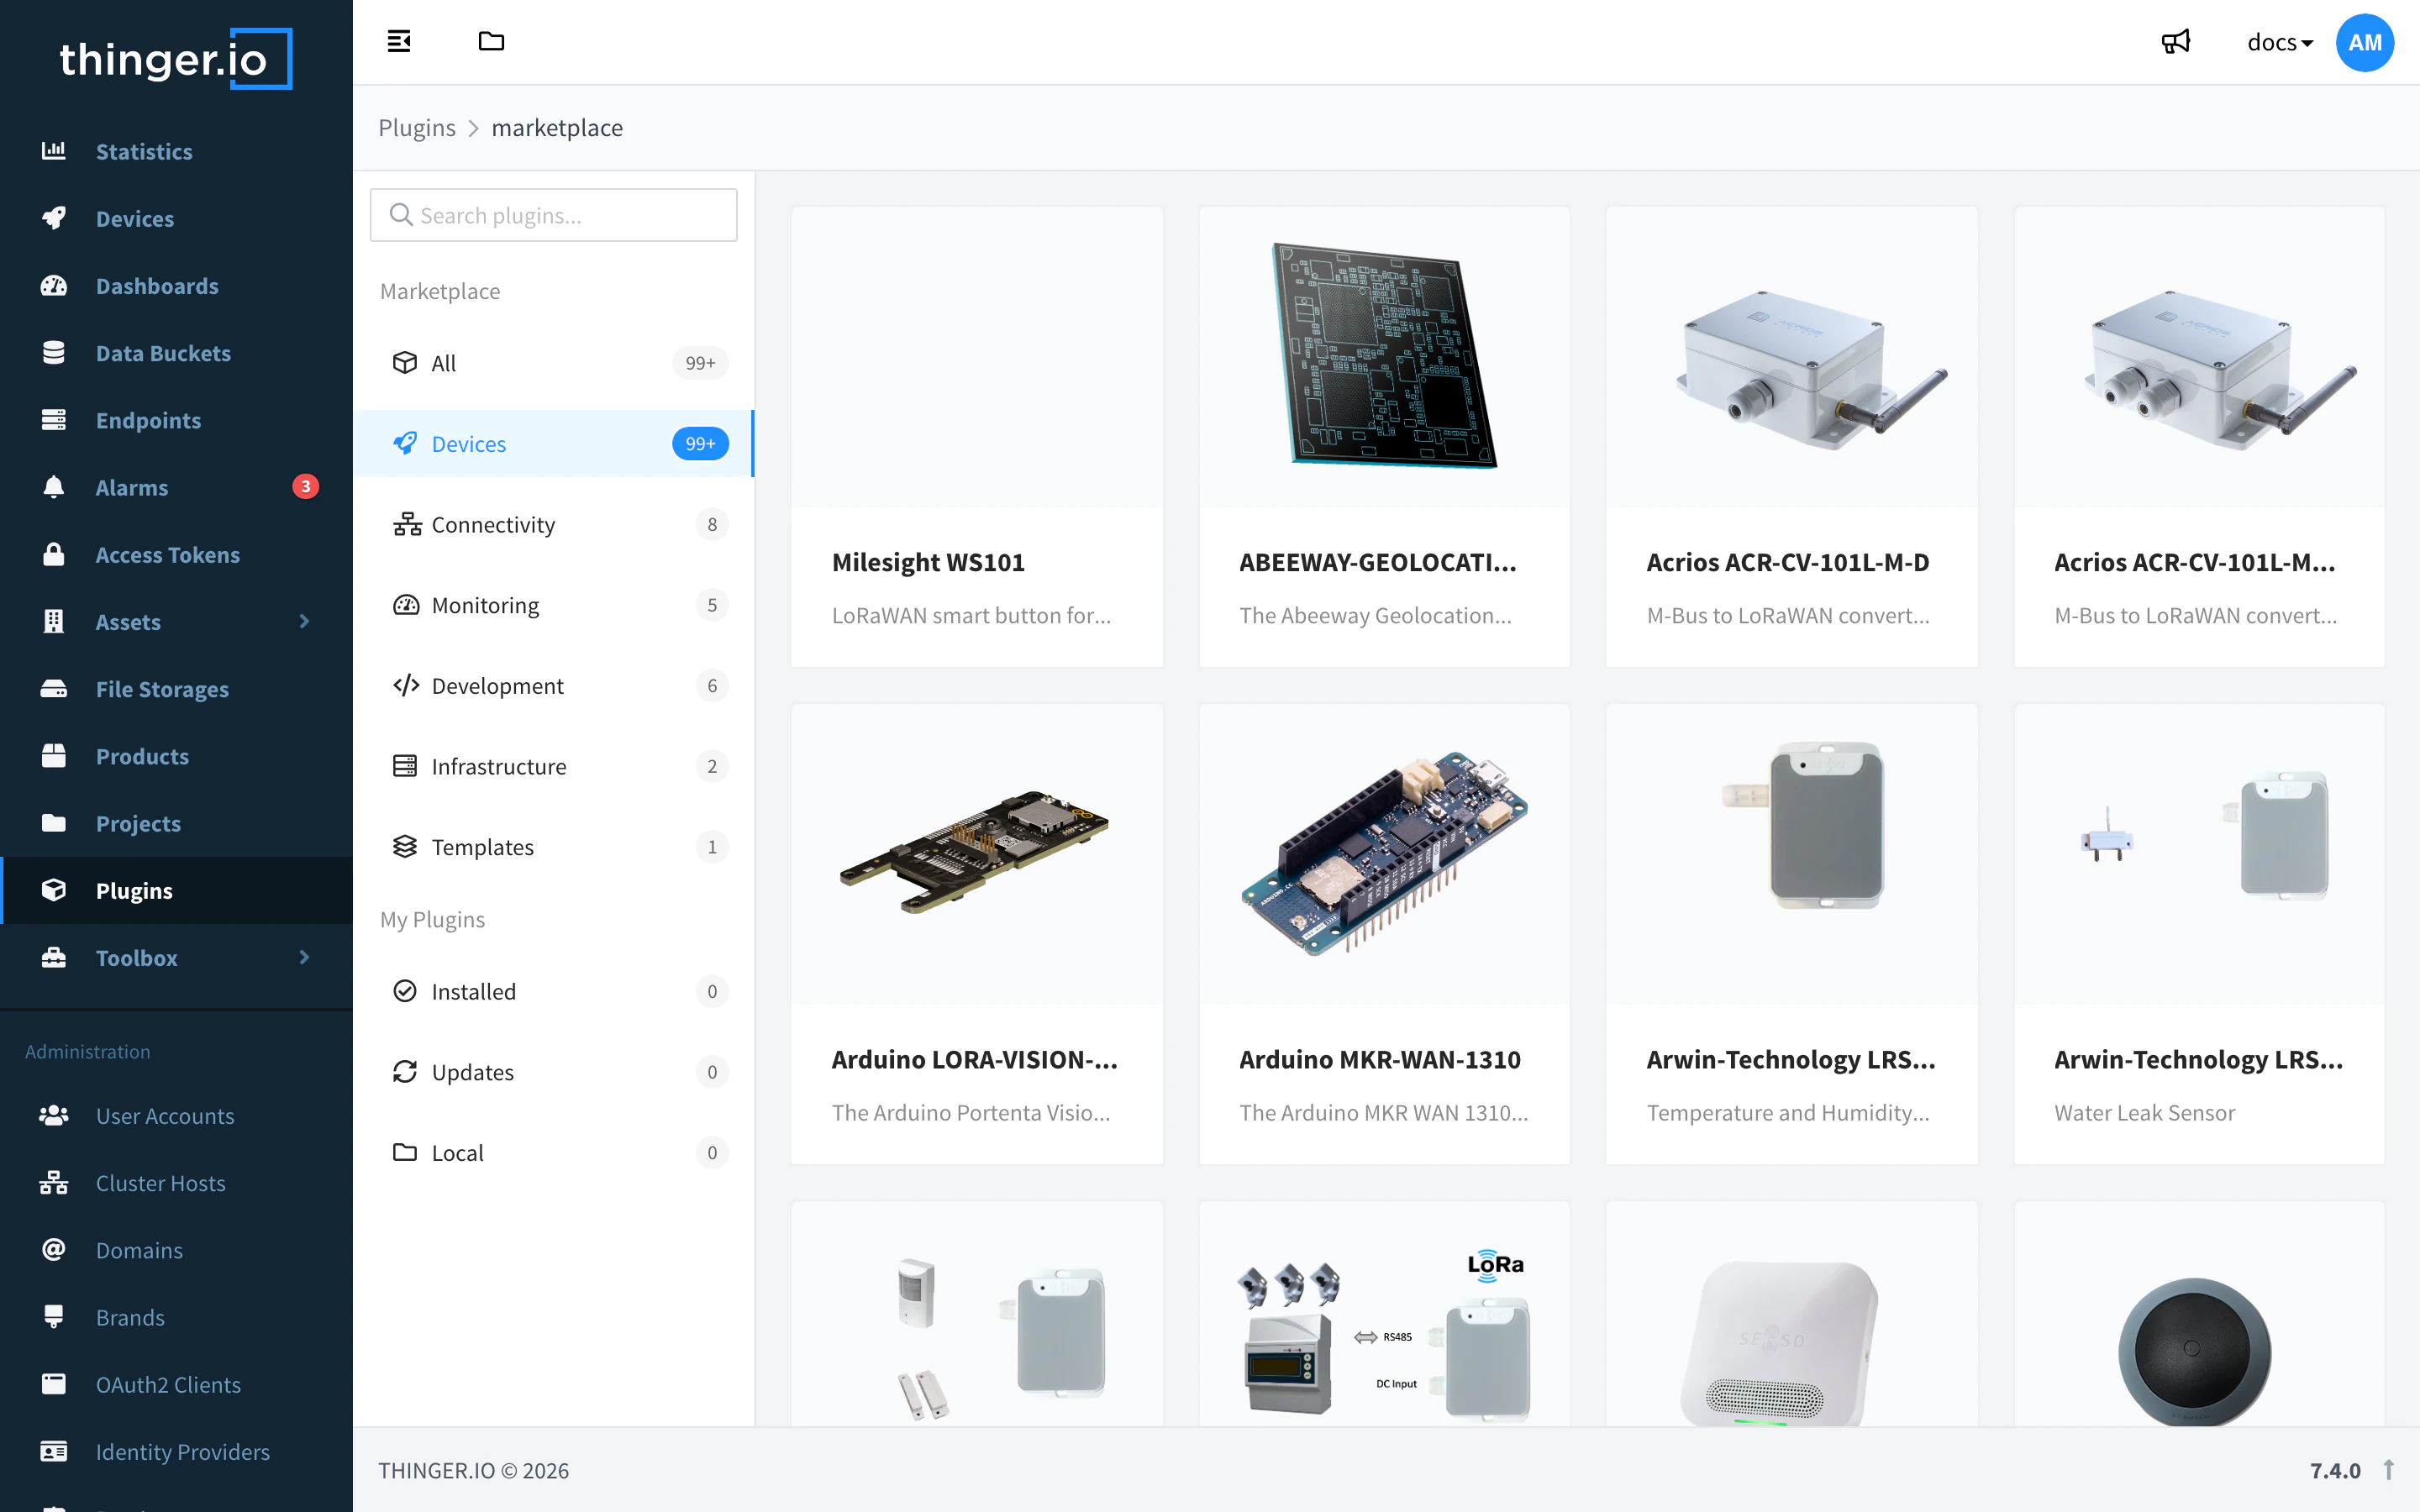Viewport: 2420px width, 1512px height.
Task: Open ABEEWAY-GEOLOCATI... plugin card
Action: pyautogui.click(x=1384, y=437)
